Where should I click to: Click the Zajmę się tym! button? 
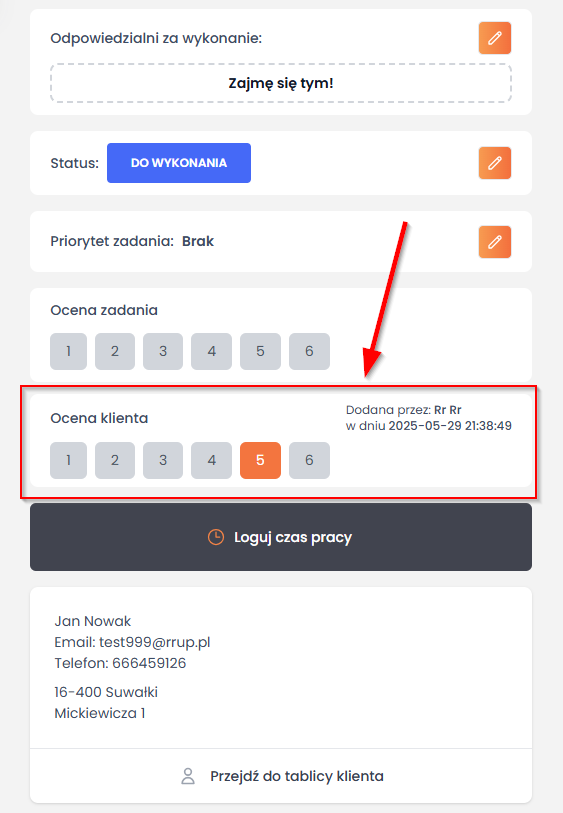pos(281,83)
